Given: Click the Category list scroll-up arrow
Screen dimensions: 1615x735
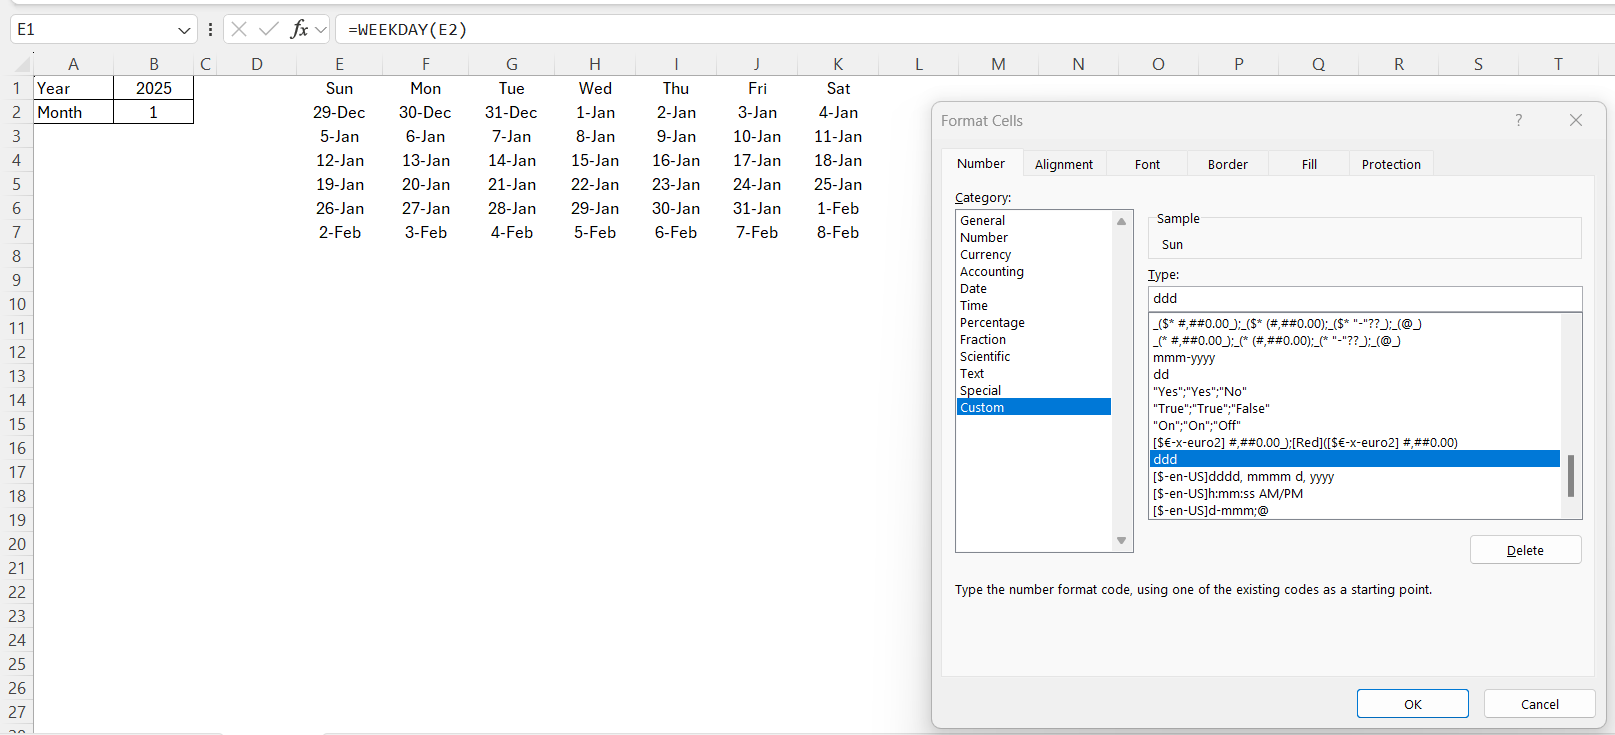Looking at the screenshot, I should (x=1121, y=221).
